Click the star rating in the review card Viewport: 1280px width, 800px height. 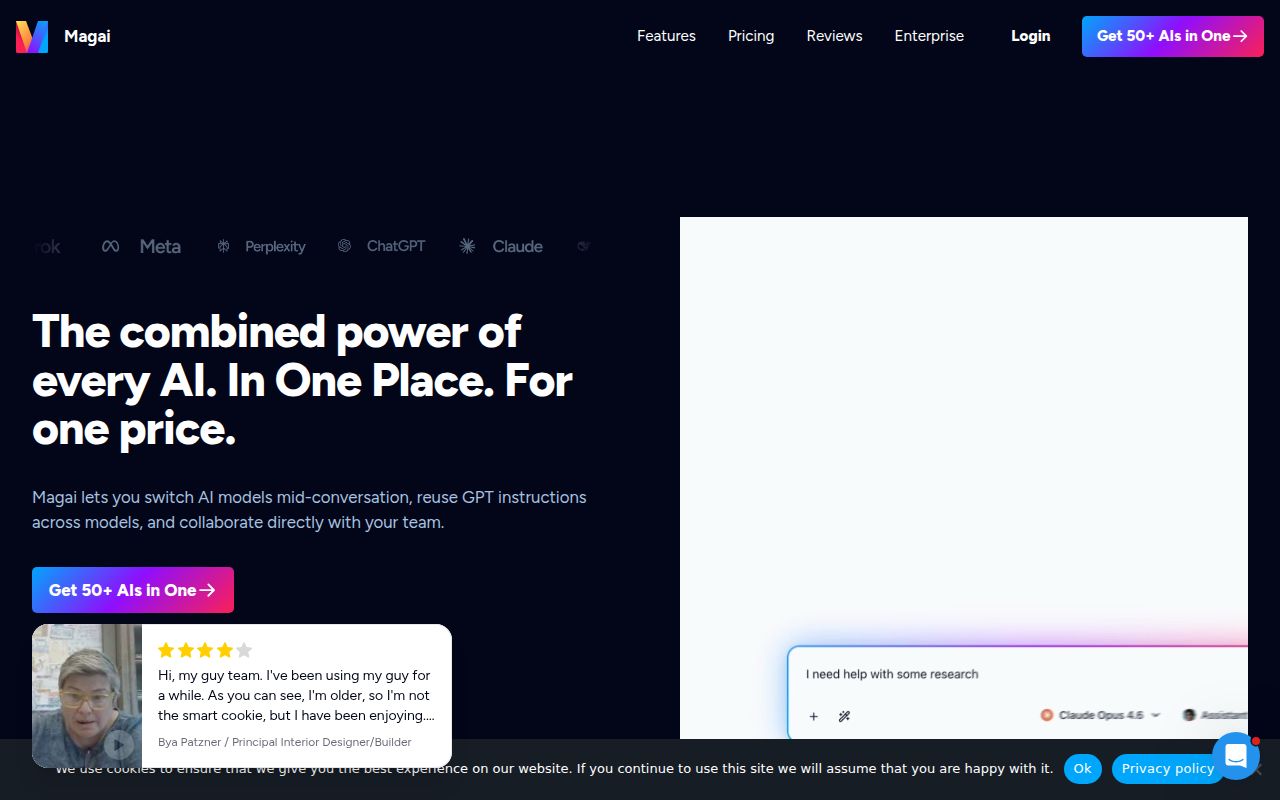205,650
